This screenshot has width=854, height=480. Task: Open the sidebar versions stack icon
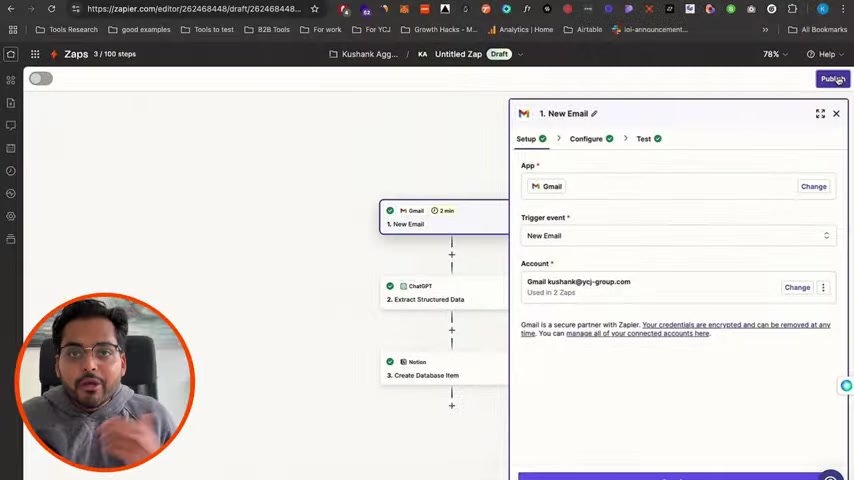[x=11, y=239]
